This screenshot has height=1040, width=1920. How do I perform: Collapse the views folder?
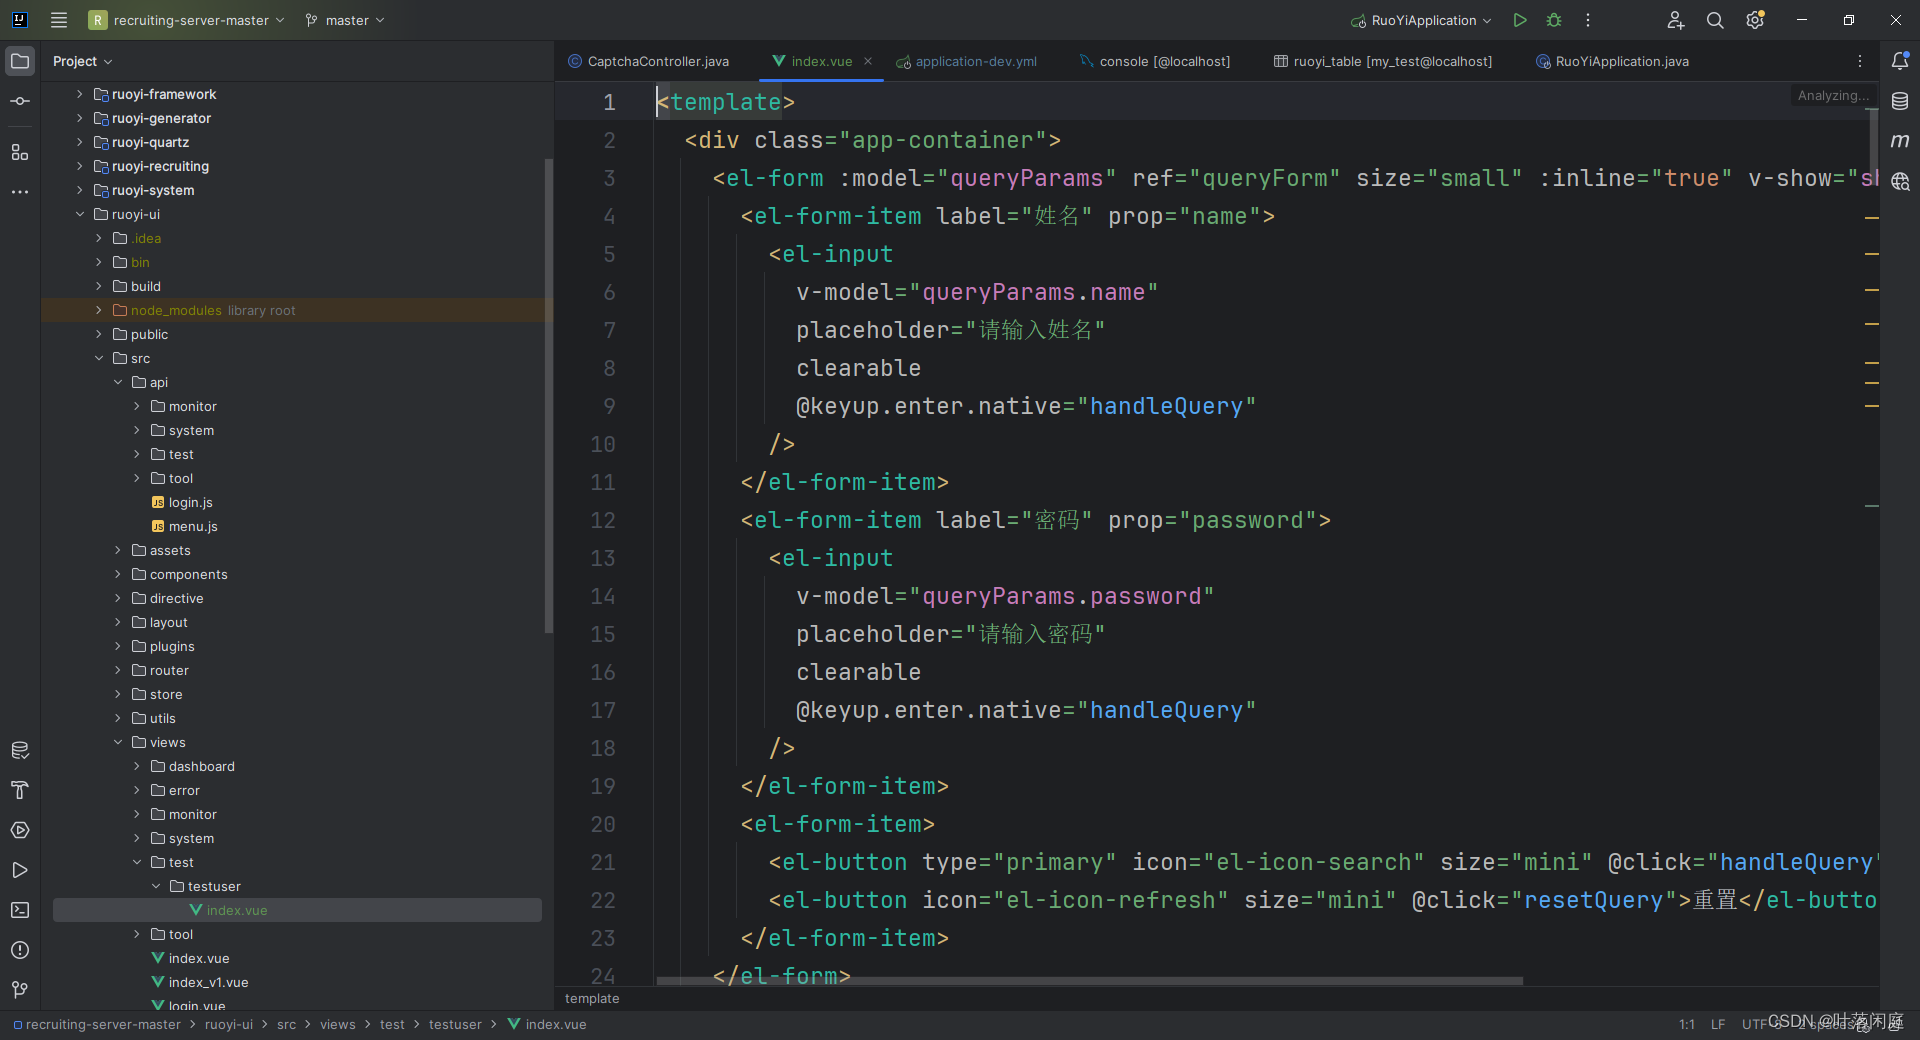pyautogui.click(x=118, y=742)
